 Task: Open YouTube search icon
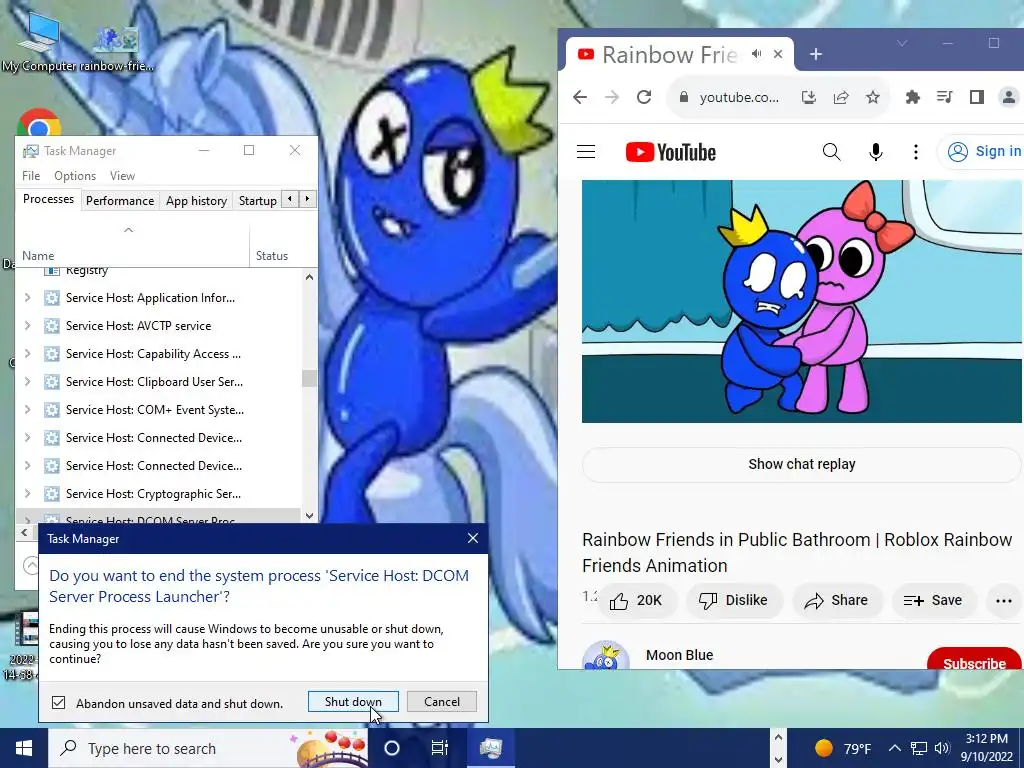[831, 152]
